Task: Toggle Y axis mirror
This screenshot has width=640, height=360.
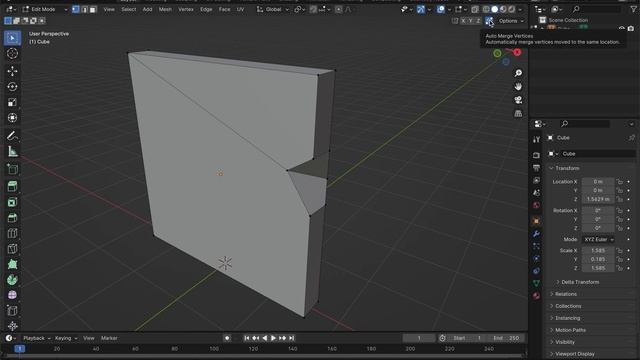Action: click(x=471, y=20)
